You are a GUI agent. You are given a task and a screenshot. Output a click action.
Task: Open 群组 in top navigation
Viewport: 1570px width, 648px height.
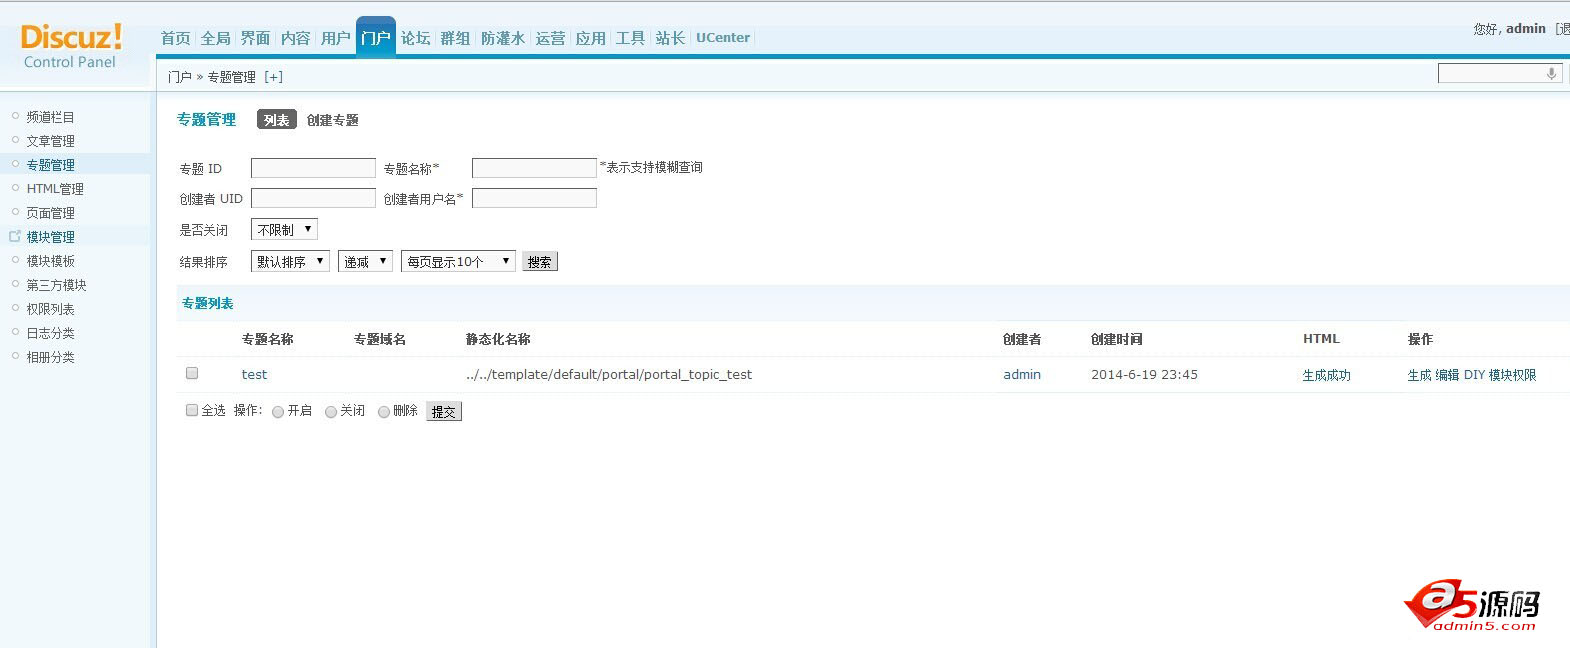click(x=455, y=38)
